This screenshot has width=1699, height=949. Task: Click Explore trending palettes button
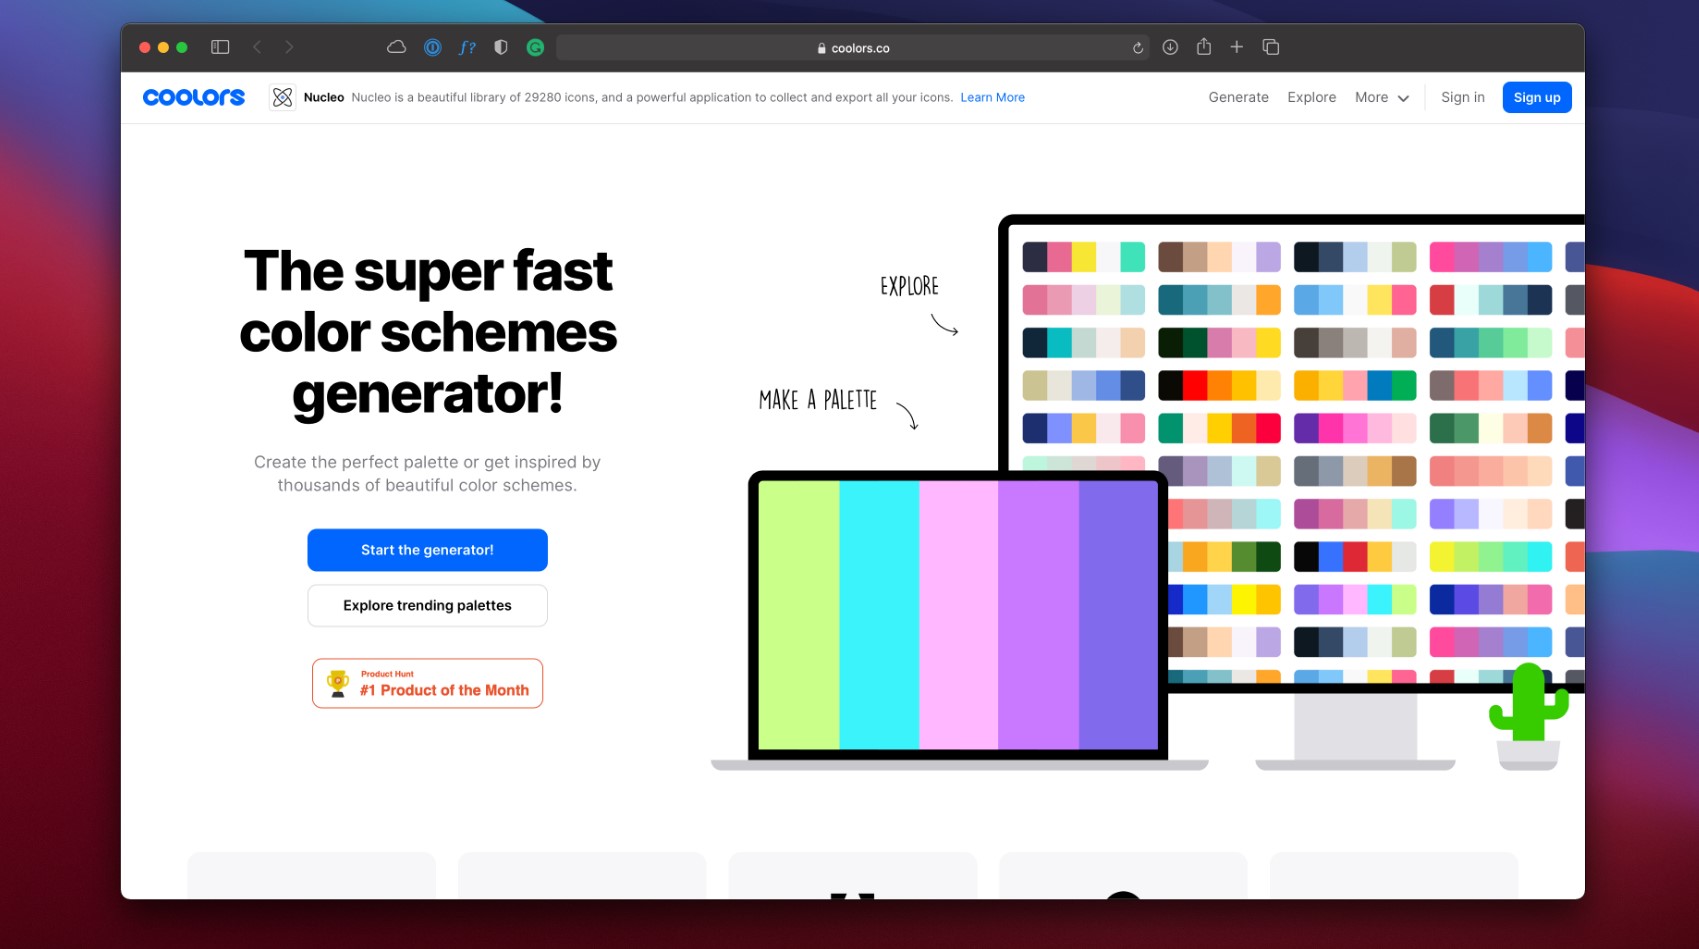point(427,605)
